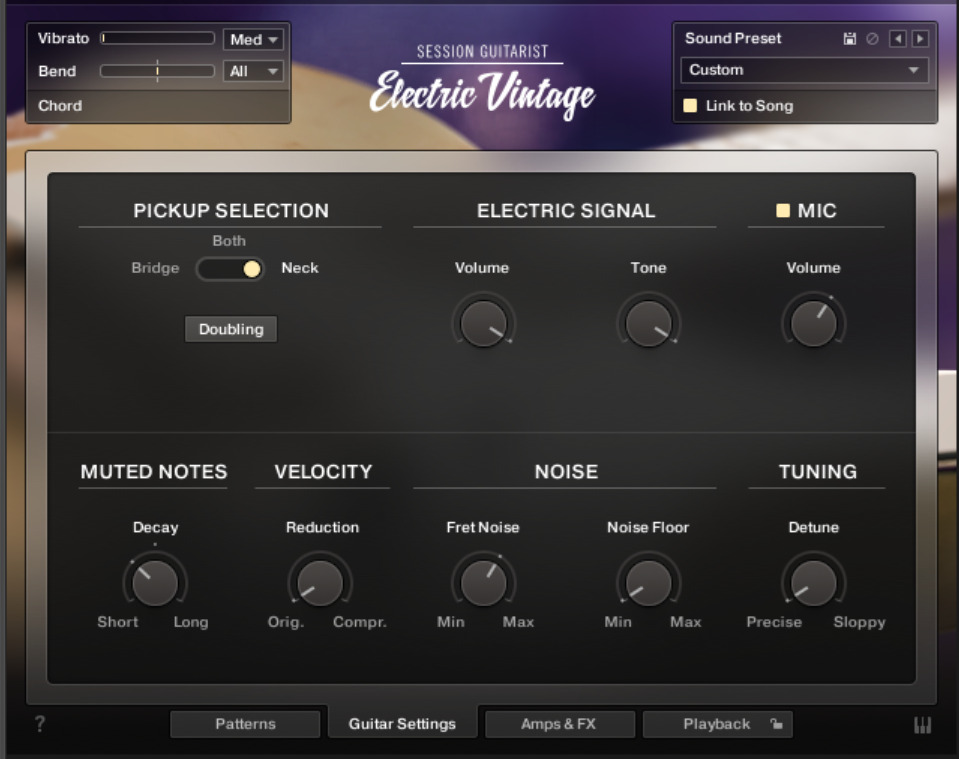Click the Fret Noise knob
The height and width of the screenshot is (759, 959).
(x=483, y=583)
